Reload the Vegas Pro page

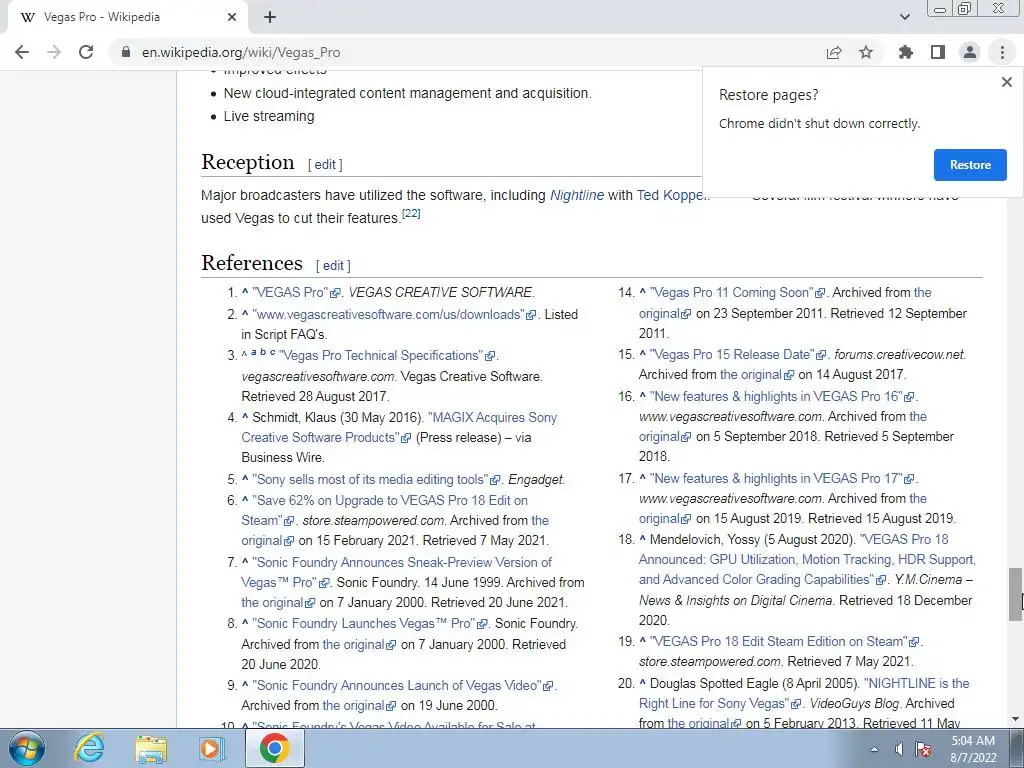[86, 52]
